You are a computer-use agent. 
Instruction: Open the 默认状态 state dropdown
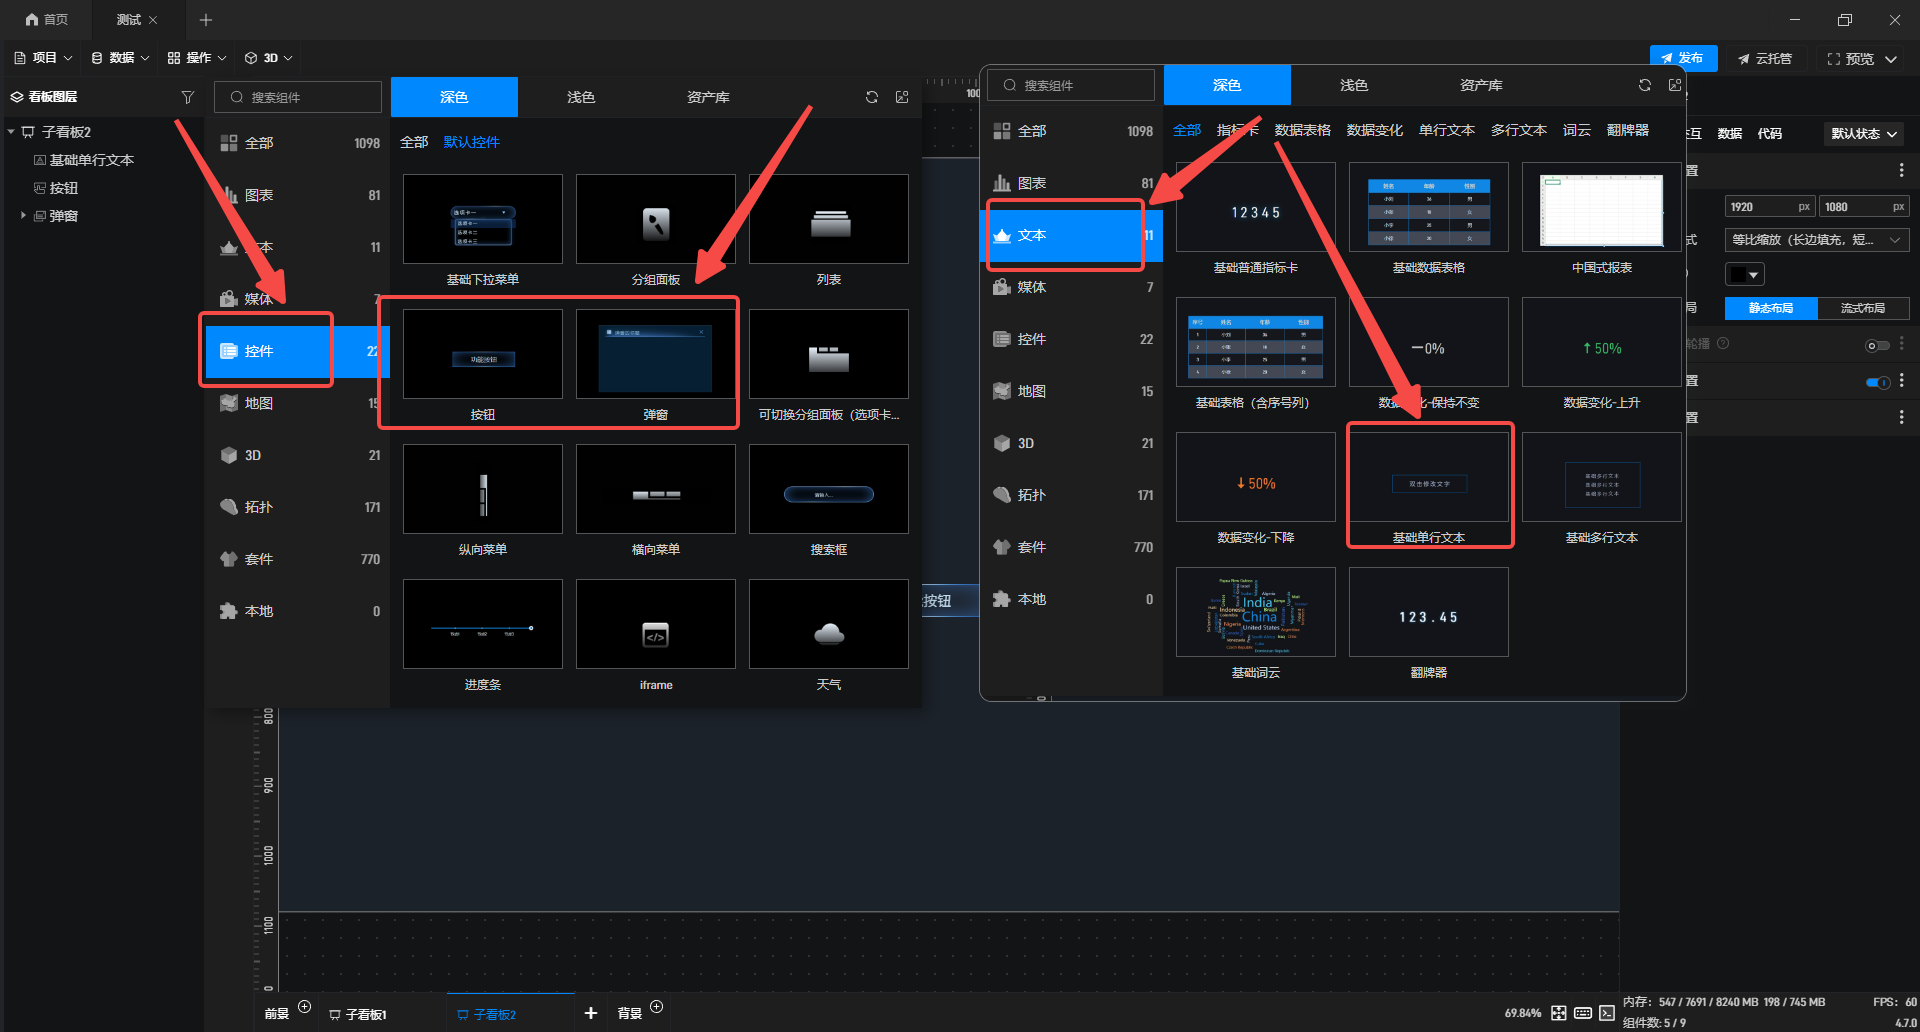(1863, 133)
